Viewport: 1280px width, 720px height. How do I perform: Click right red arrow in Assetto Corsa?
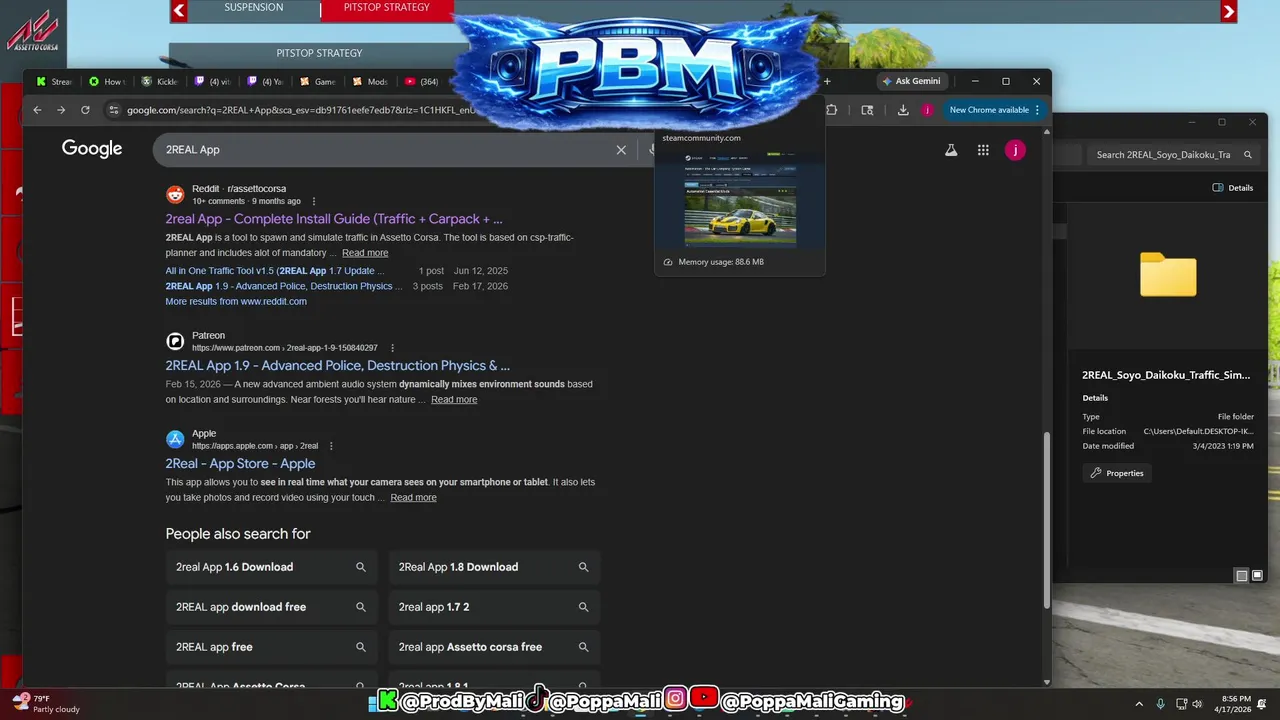click(x=1229, y=11)
